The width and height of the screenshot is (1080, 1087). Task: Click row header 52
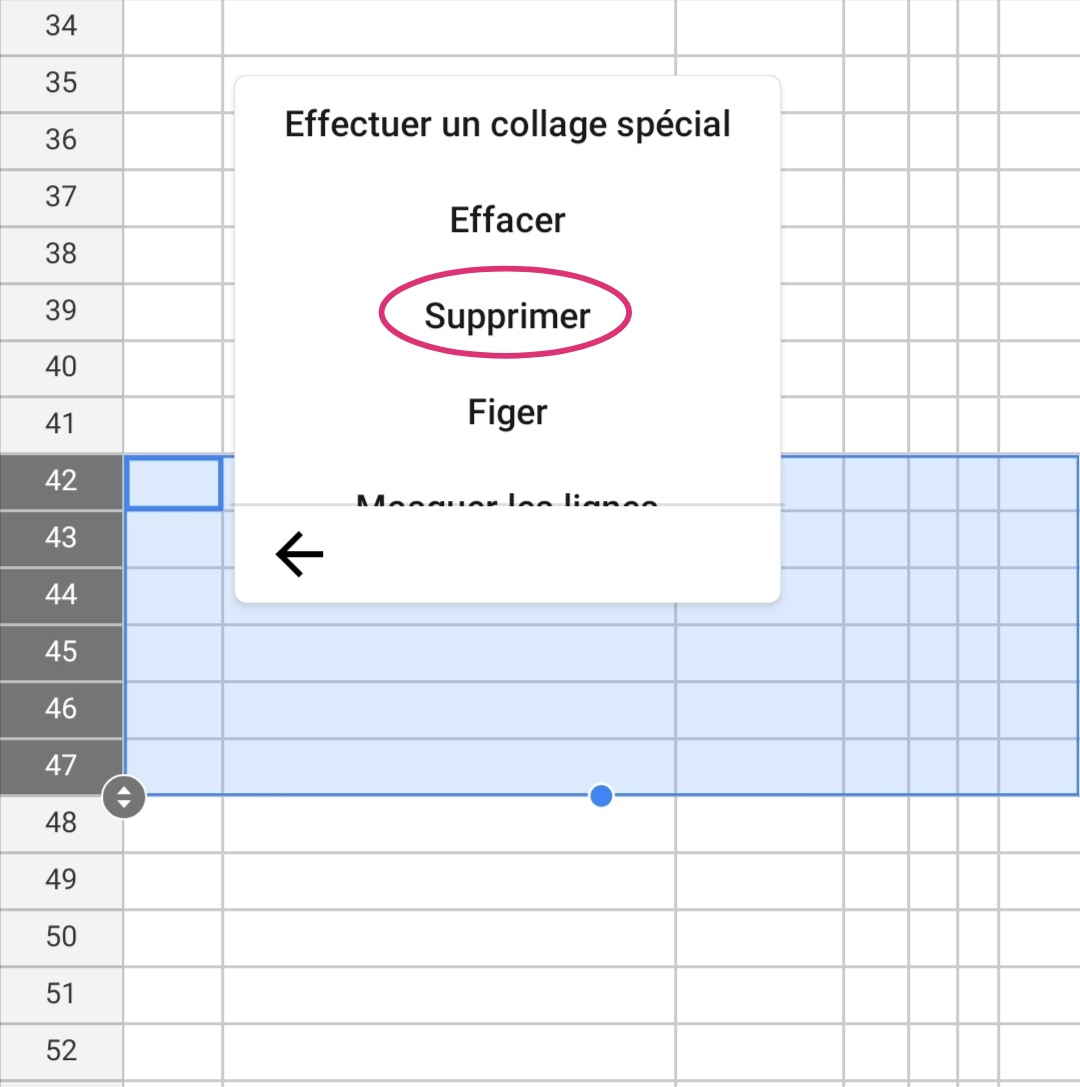click(x=61, y=1052)
